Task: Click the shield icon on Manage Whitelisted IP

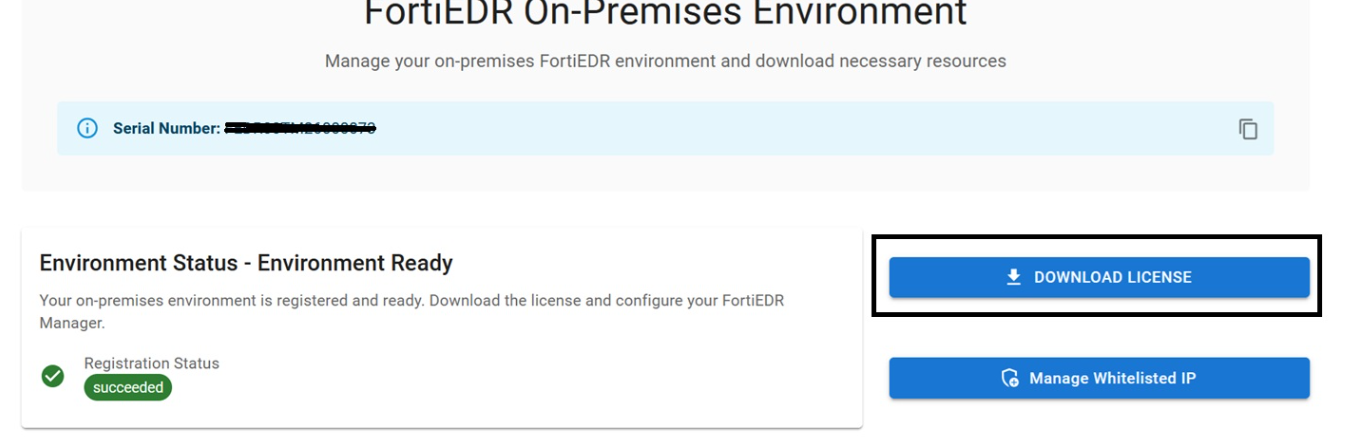Action: tap(1010, 378)
